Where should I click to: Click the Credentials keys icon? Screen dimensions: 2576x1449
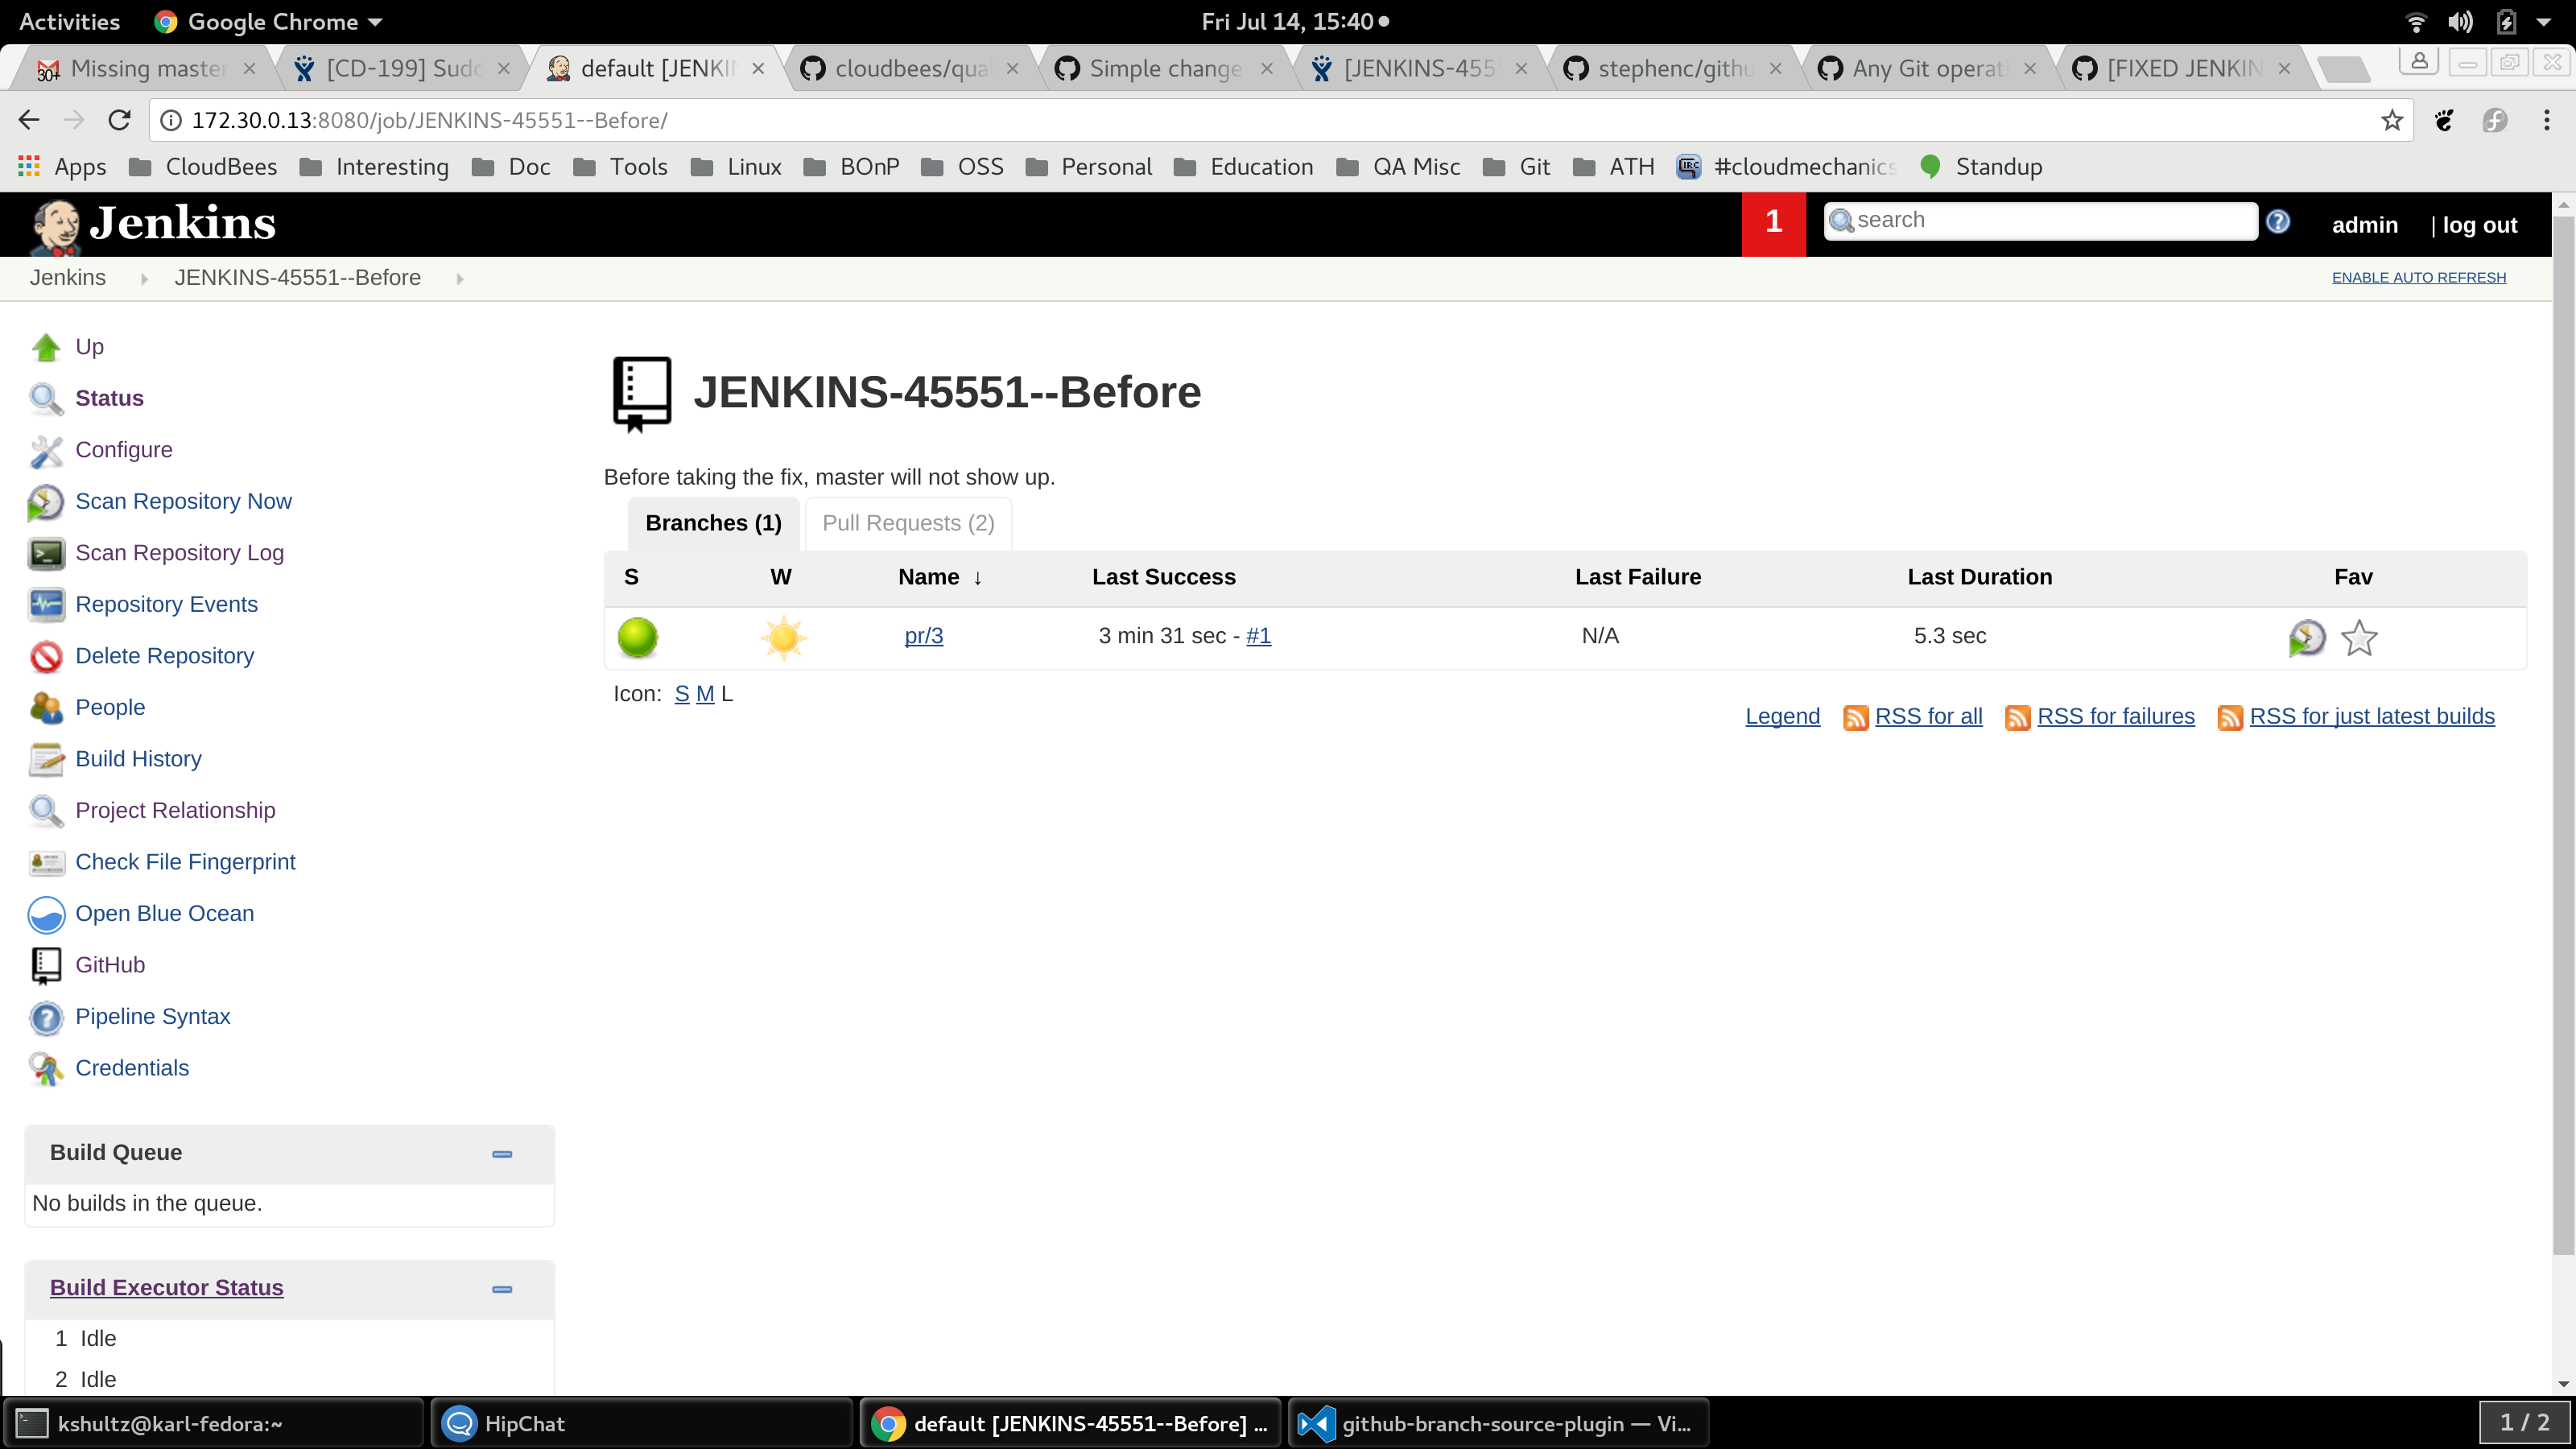pos(45,1068)
